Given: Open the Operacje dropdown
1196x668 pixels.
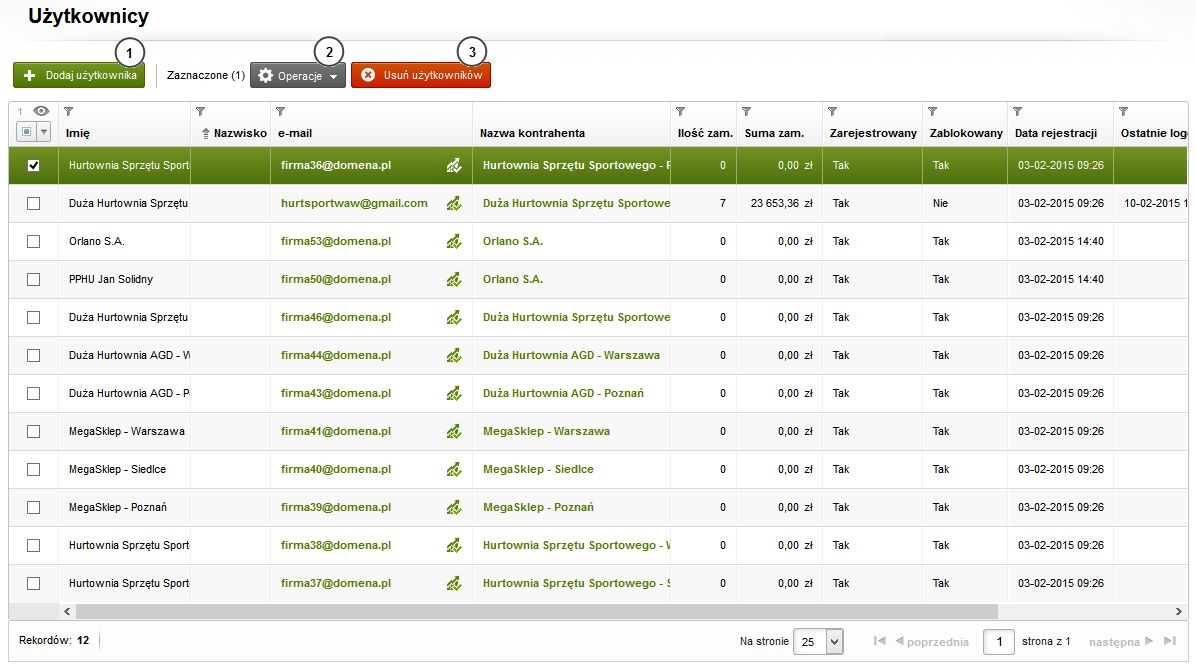Looking at the screenshot, I should click(298, 76).
